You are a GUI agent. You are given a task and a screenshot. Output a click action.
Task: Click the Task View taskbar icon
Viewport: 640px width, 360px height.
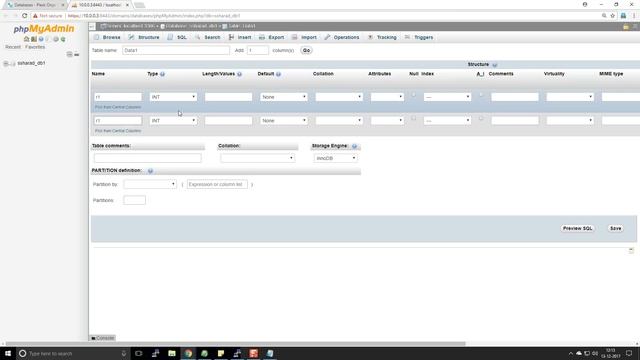click(x=139, y=353)
